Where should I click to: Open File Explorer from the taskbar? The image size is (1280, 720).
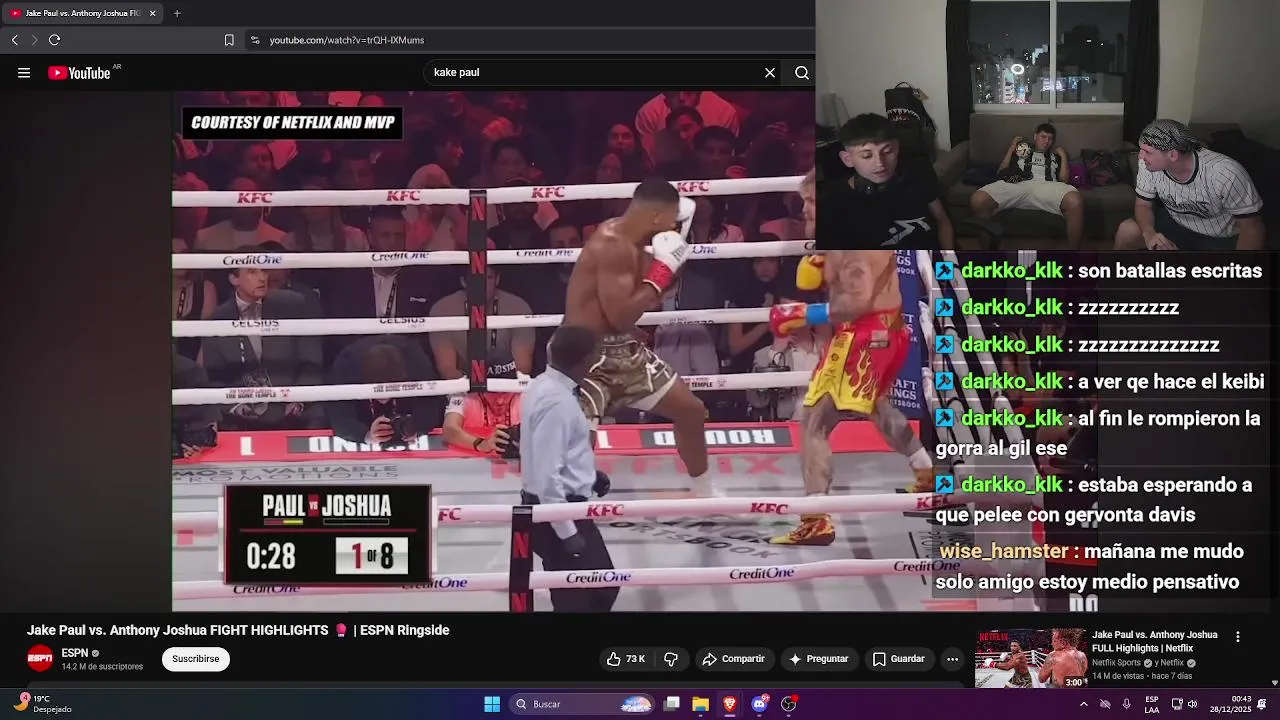point(701,704)
